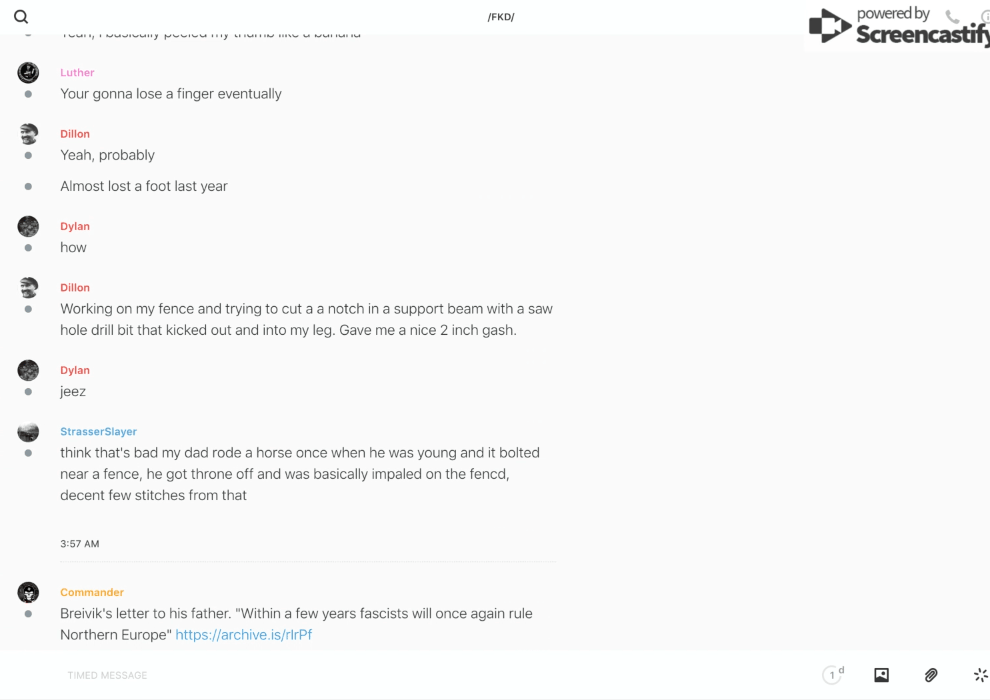Image resolution: width=990 pixels, height=700 pixels.
Task: Attach an image with the picture icon
Action: pos(881,675)
